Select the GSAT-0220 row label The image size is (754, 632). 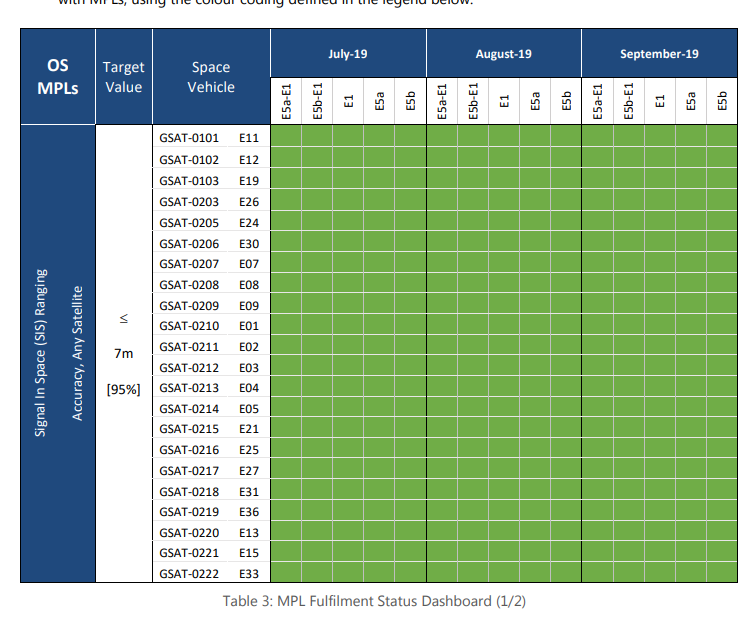(x=189, y=533)
